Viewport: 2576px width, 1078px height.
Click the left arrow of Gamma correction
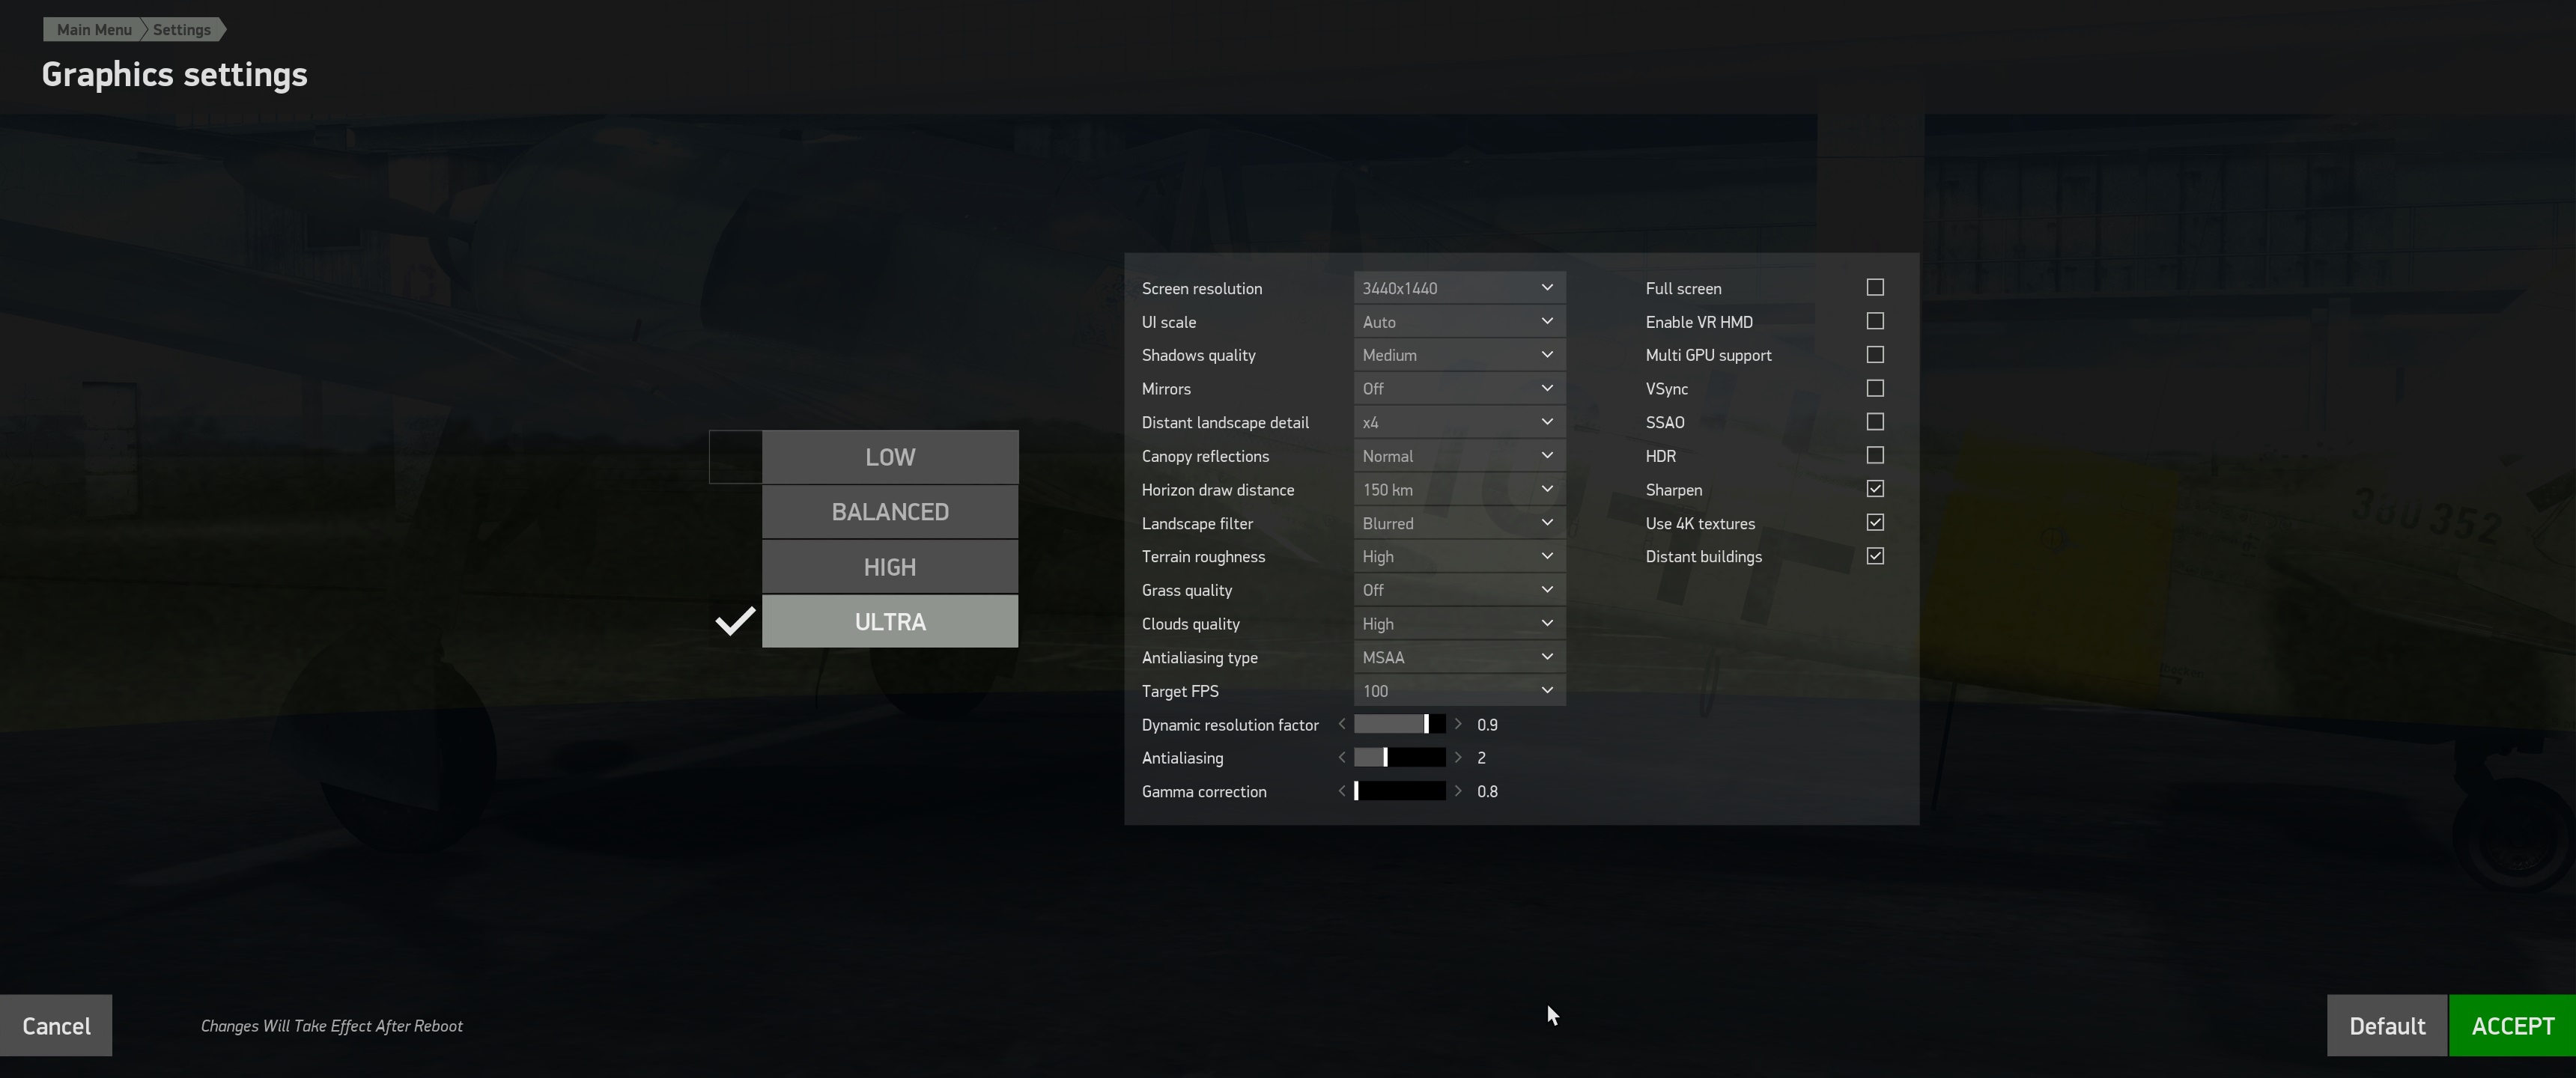coord(1342,791)
